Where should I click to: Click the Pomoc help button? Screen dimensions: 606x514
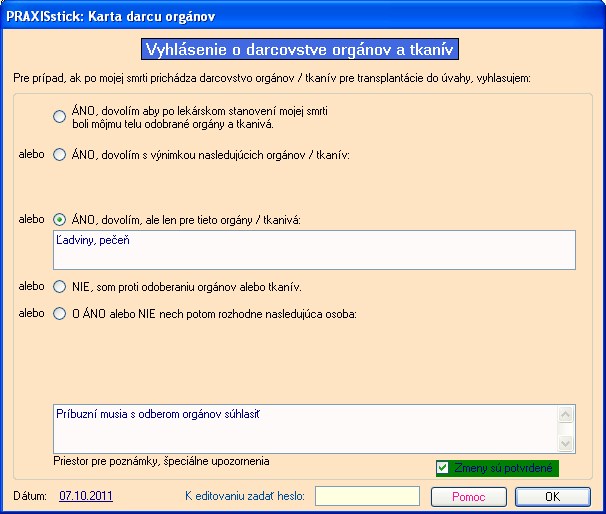[x=469, y=497]
